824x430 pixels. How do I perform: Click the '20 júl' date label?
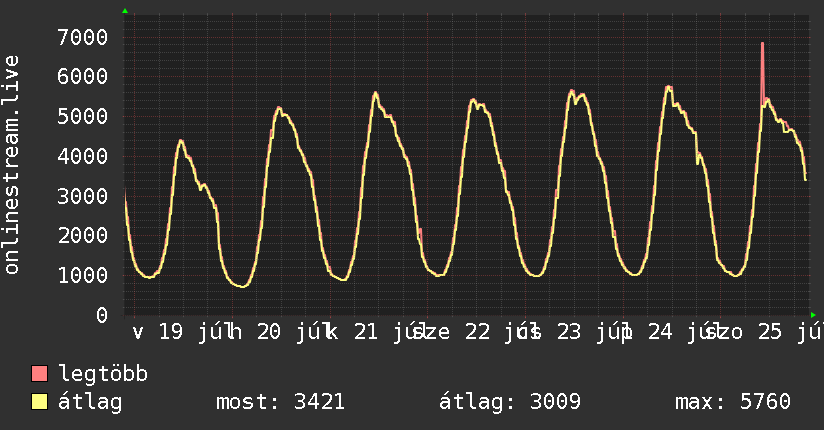click(x=292, y=332)
